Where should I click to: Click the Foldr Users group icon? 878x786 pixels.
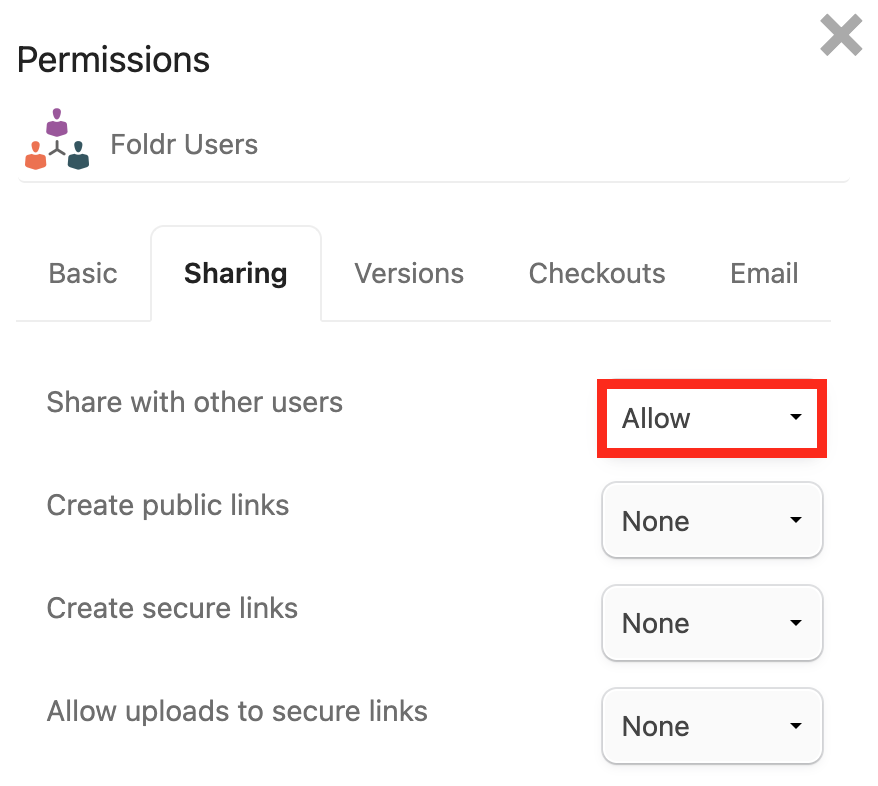(x=56, y=140)
